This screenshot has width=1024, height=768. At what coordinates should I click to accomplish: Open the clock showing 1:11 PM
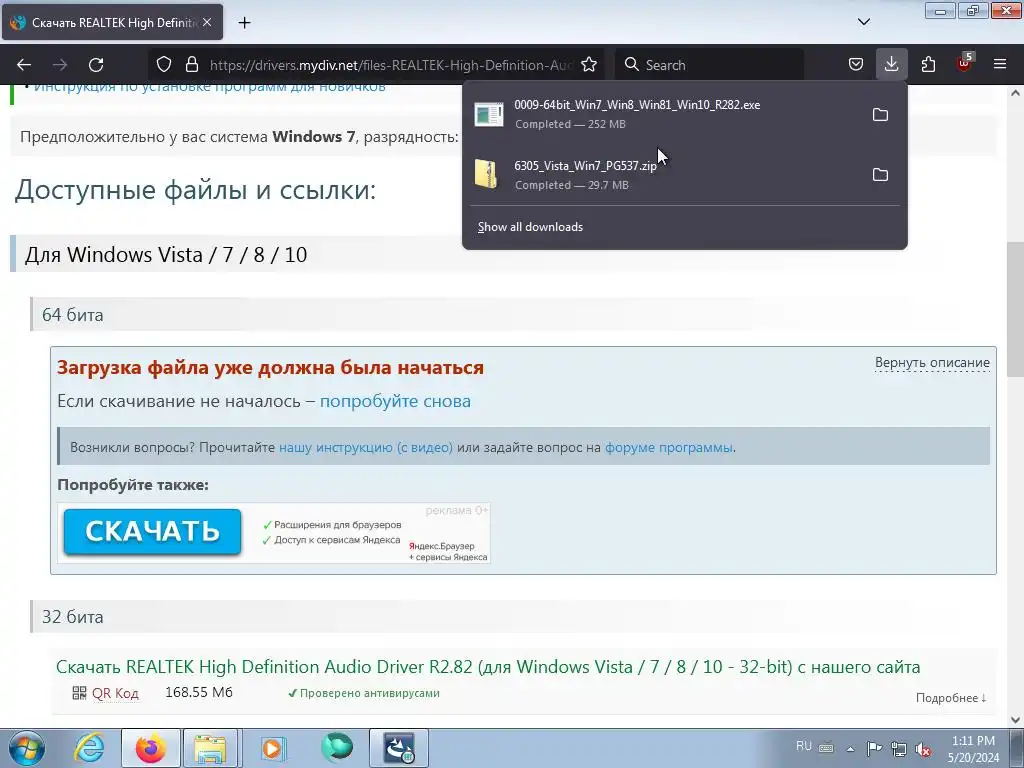point(973,749)
